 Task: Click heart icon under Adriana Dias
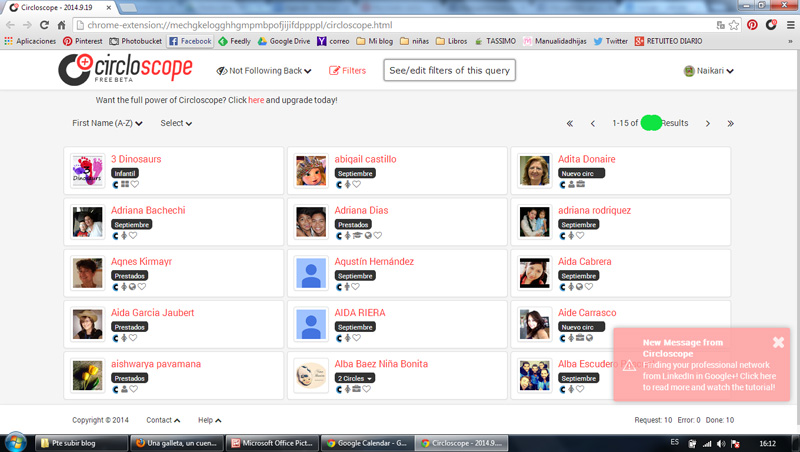[x=378, y=236]
